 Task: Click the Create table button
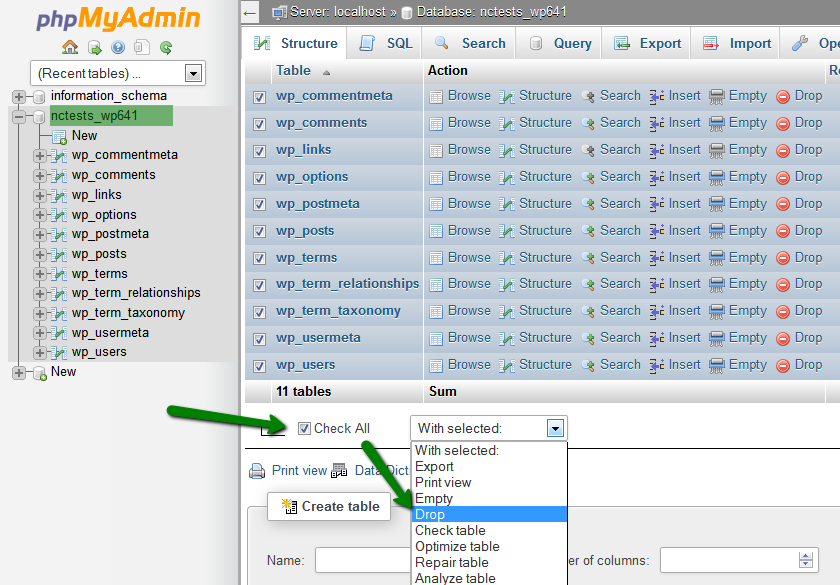point(331,506)
